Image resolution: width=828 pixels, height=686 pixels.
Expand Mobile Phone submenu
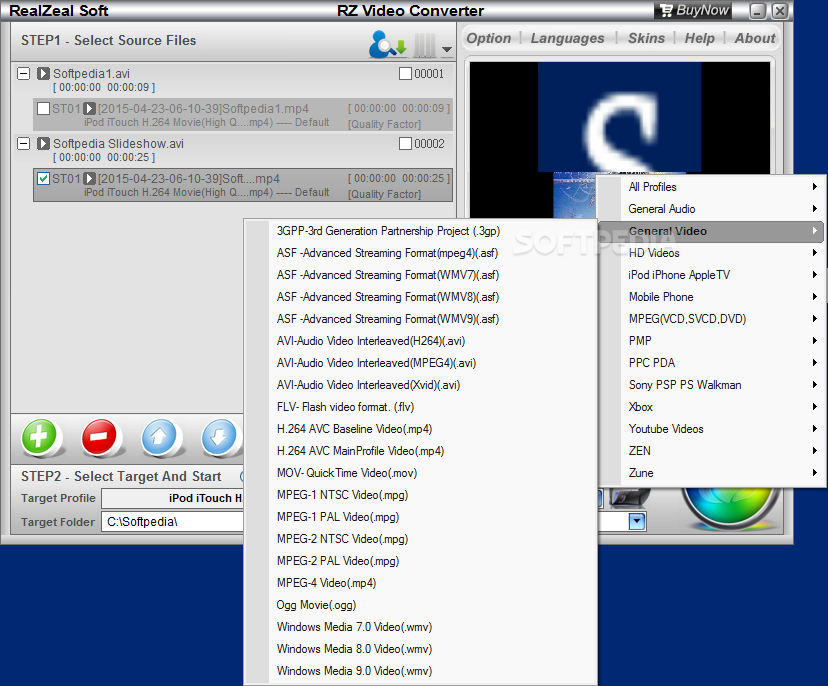coord(711,297)
